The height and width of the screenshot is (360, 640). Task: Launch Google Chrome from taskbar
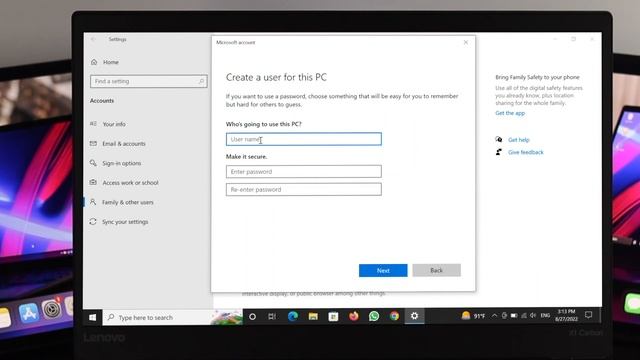coord(394,316)
